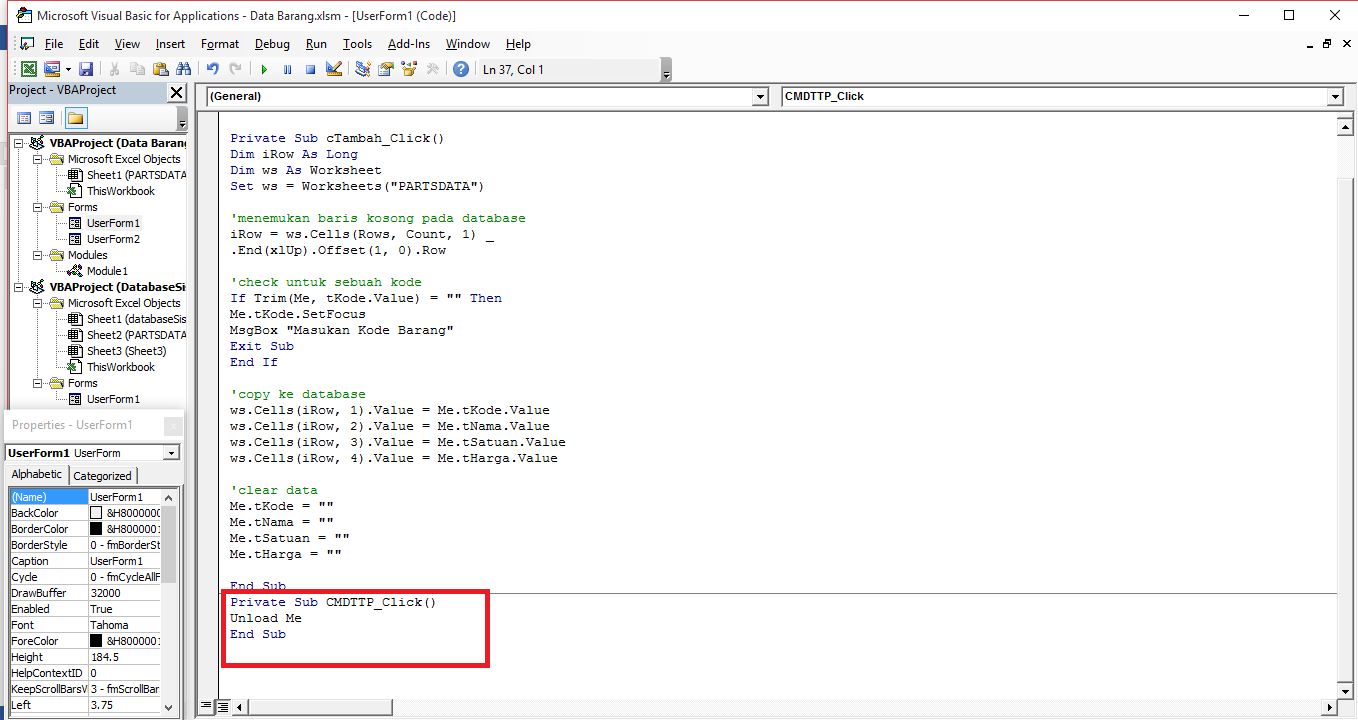Click the Reset button icon
The image size is (1358, 720).
(312, 68)
